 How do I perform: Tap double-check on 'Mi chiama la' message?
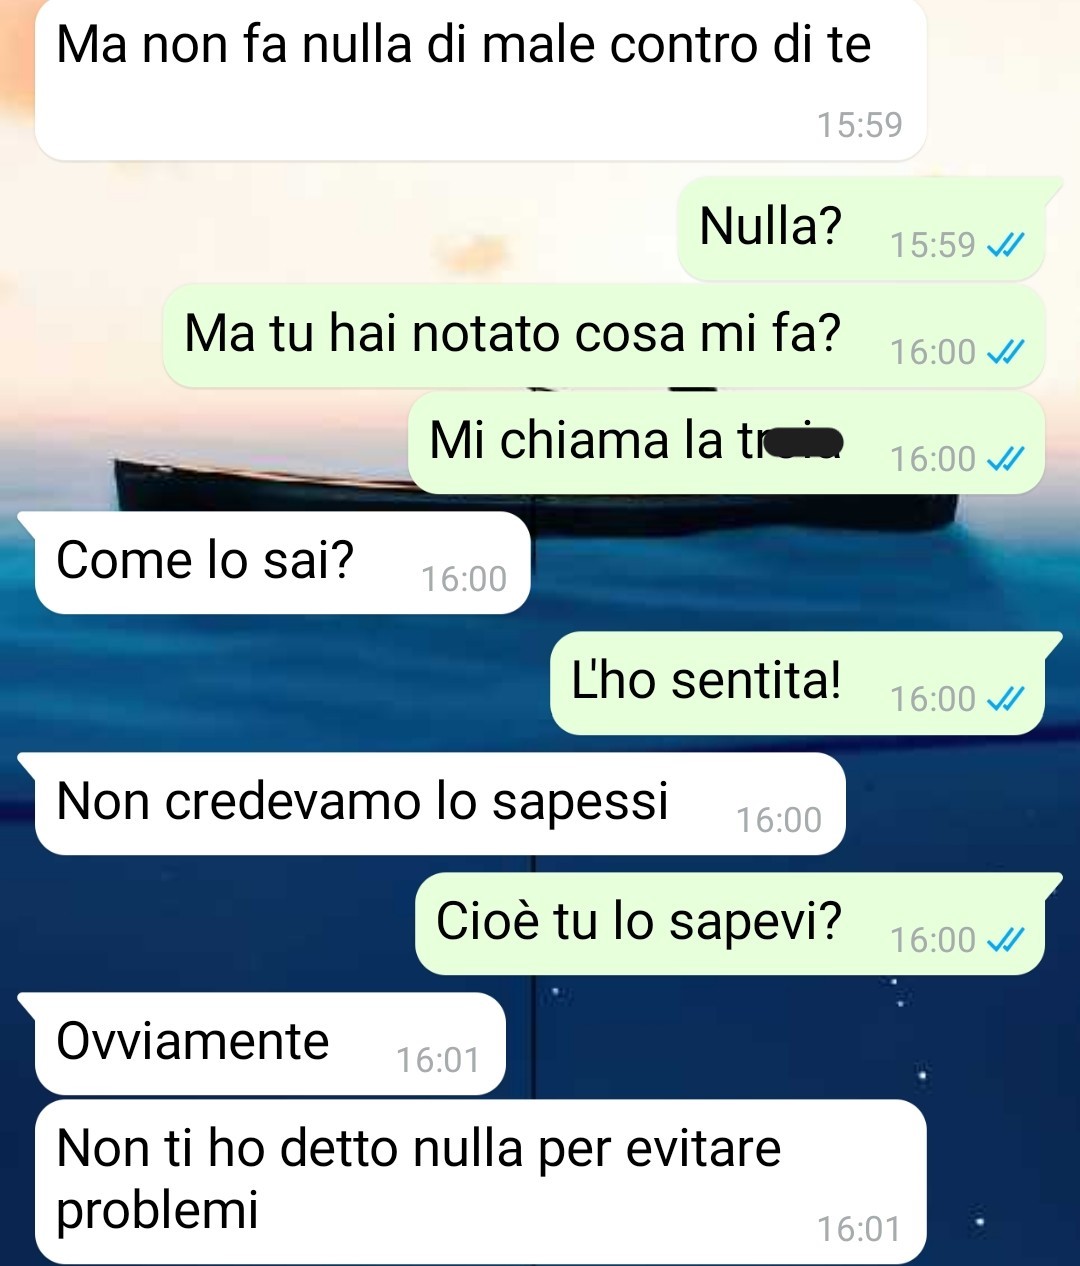(x=1006, y=459)
